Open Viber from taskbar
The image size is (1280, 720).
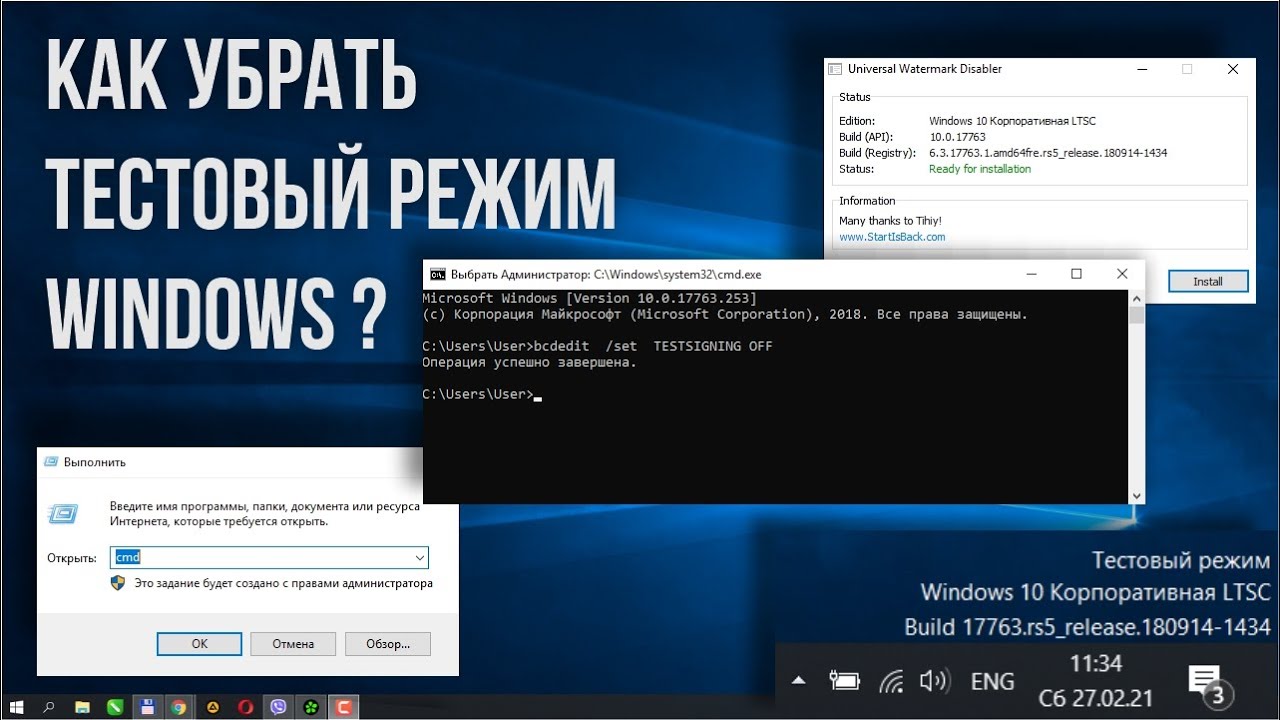pos(278,707)
